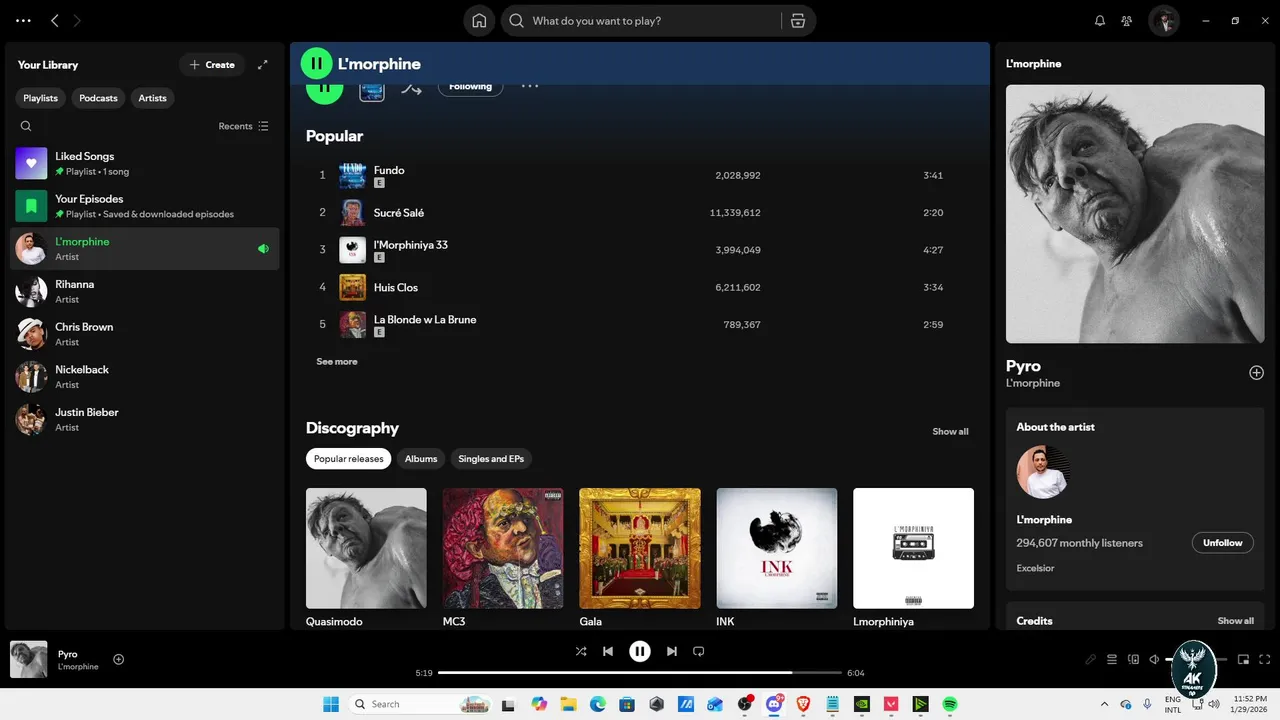
Task: Show the Friend Activity icon
Action: point(1127,21)
